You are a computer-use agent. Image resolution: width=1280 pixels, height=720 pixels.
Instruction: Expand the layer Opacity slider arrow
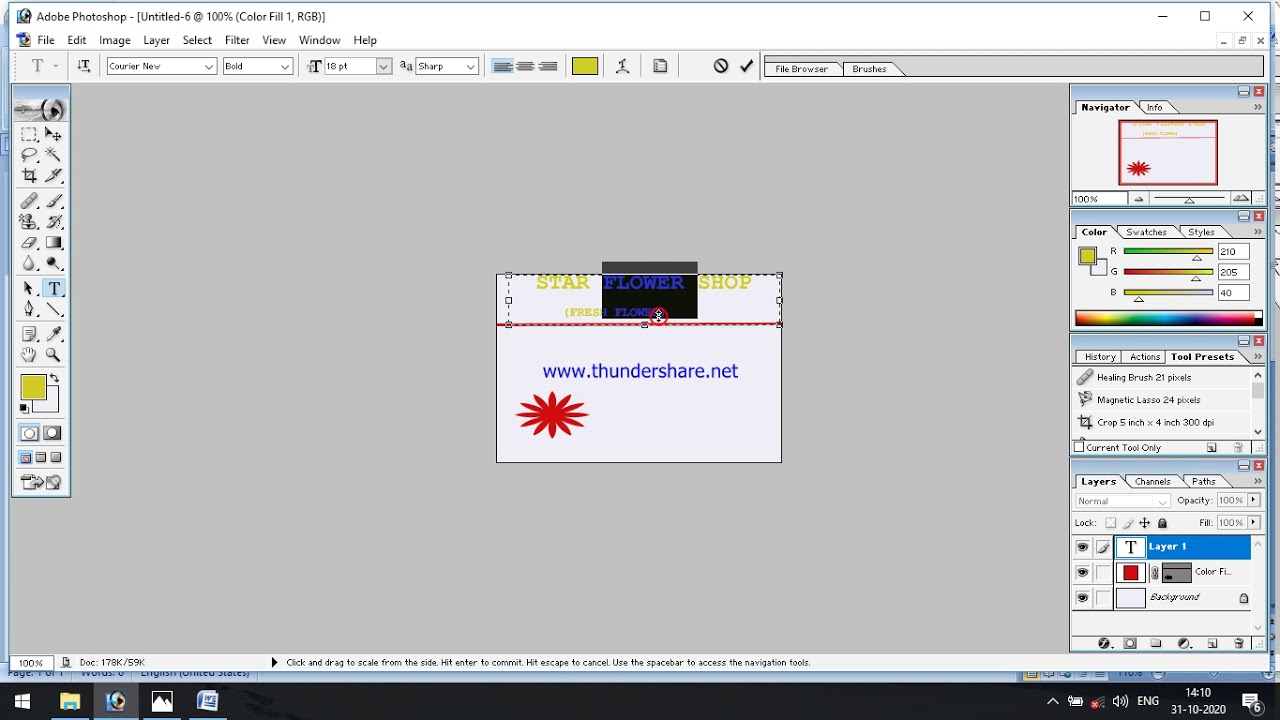pyautogui.click(x=1253, y=500)
